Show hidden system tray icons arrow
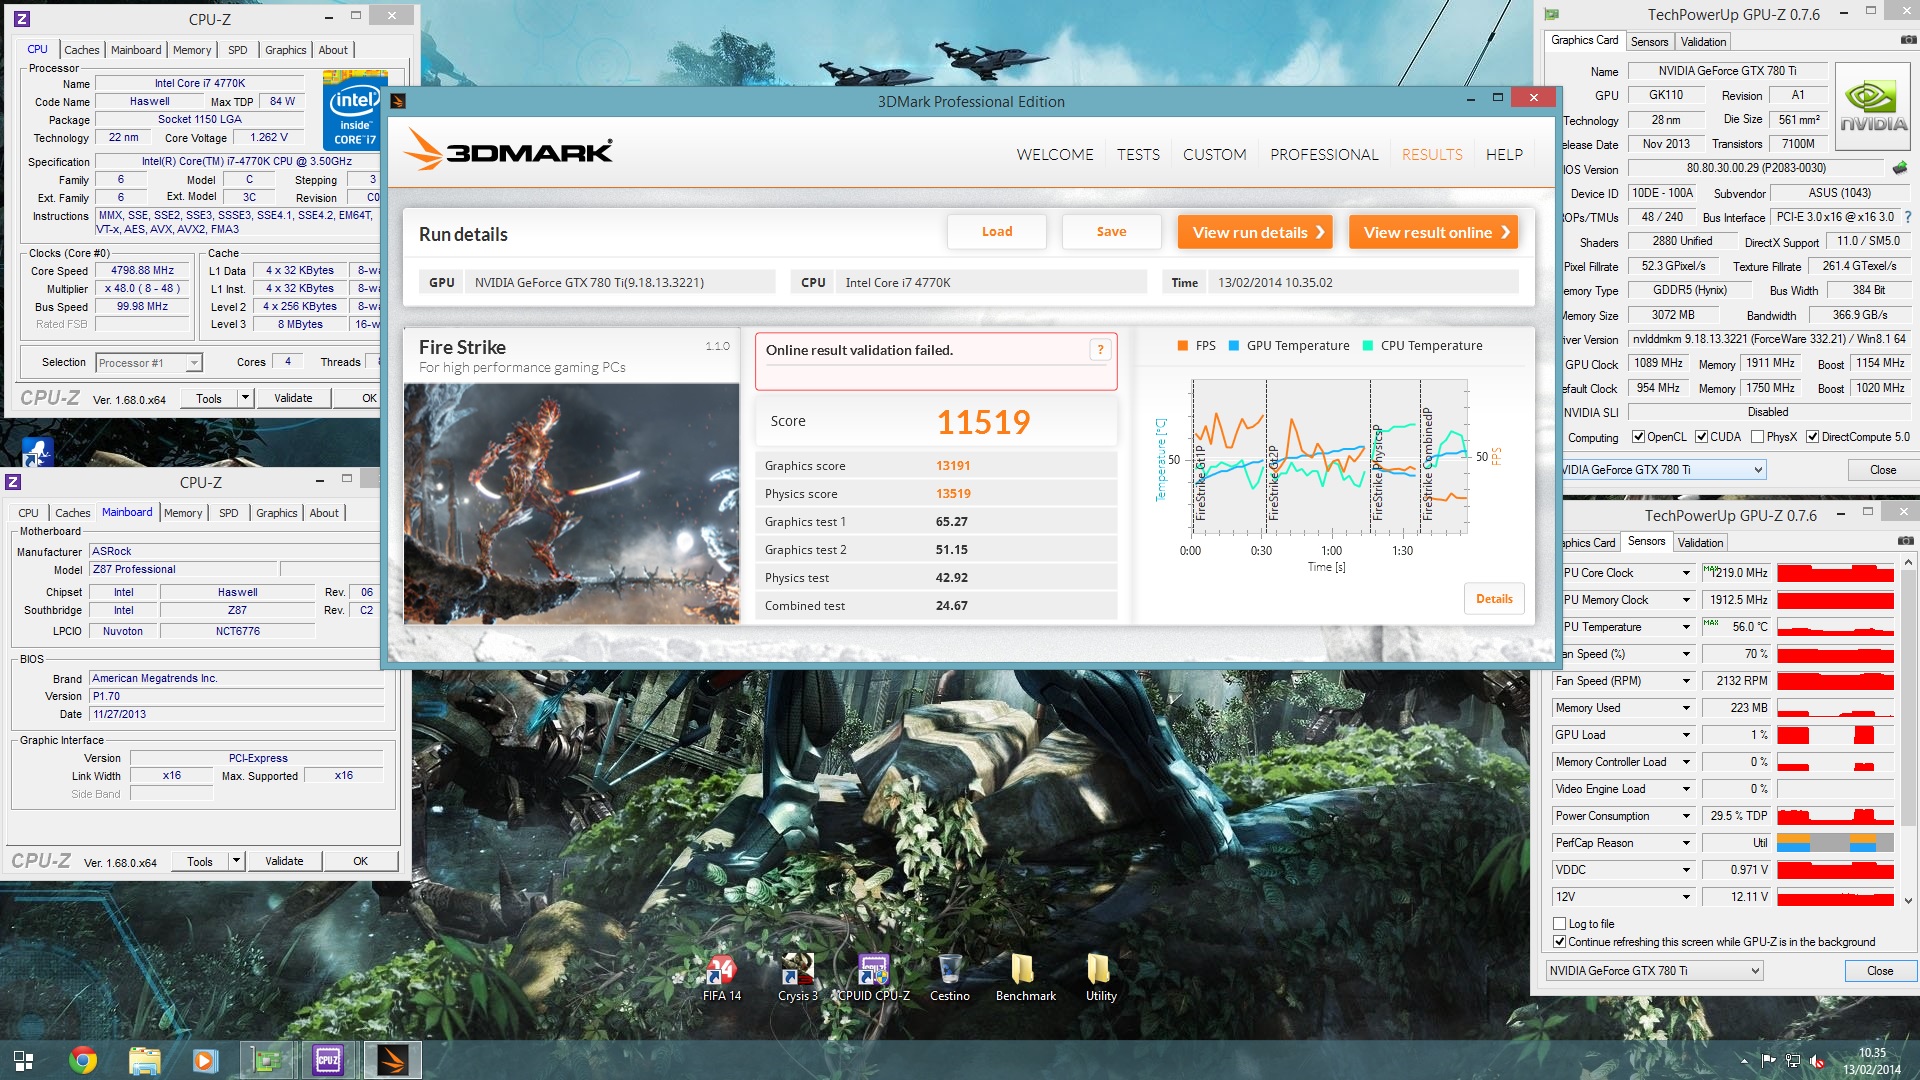The height and width of the screenshot is (1080, 1920). (x=1744, y=1061)
